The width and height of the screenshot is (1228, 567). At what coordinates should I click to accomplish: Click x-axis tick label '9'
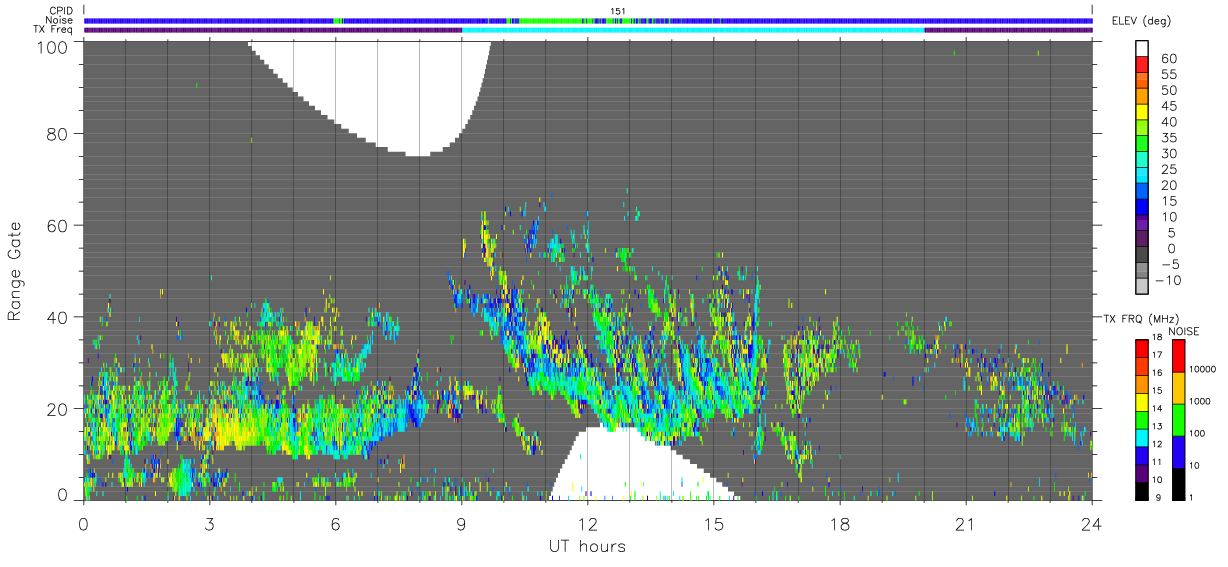pyautogui.click(x=461, y=523)
